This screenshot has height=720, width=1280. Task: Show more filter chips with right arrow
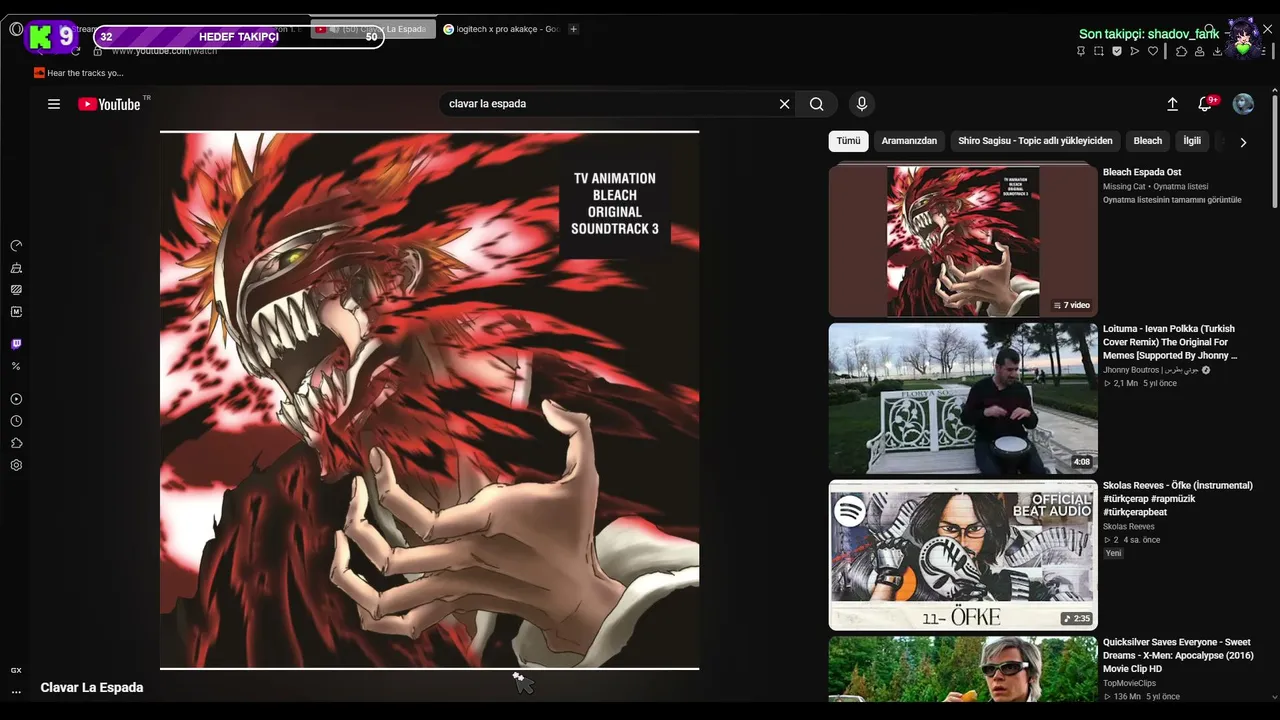[1243, 142]
